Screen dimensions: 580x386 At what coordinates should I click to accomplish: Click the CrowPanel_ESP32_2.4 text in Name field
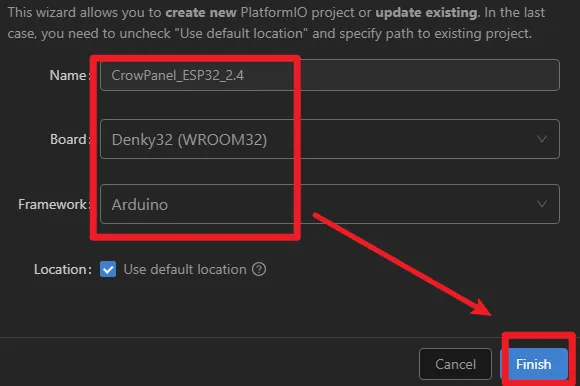point(178,75)
